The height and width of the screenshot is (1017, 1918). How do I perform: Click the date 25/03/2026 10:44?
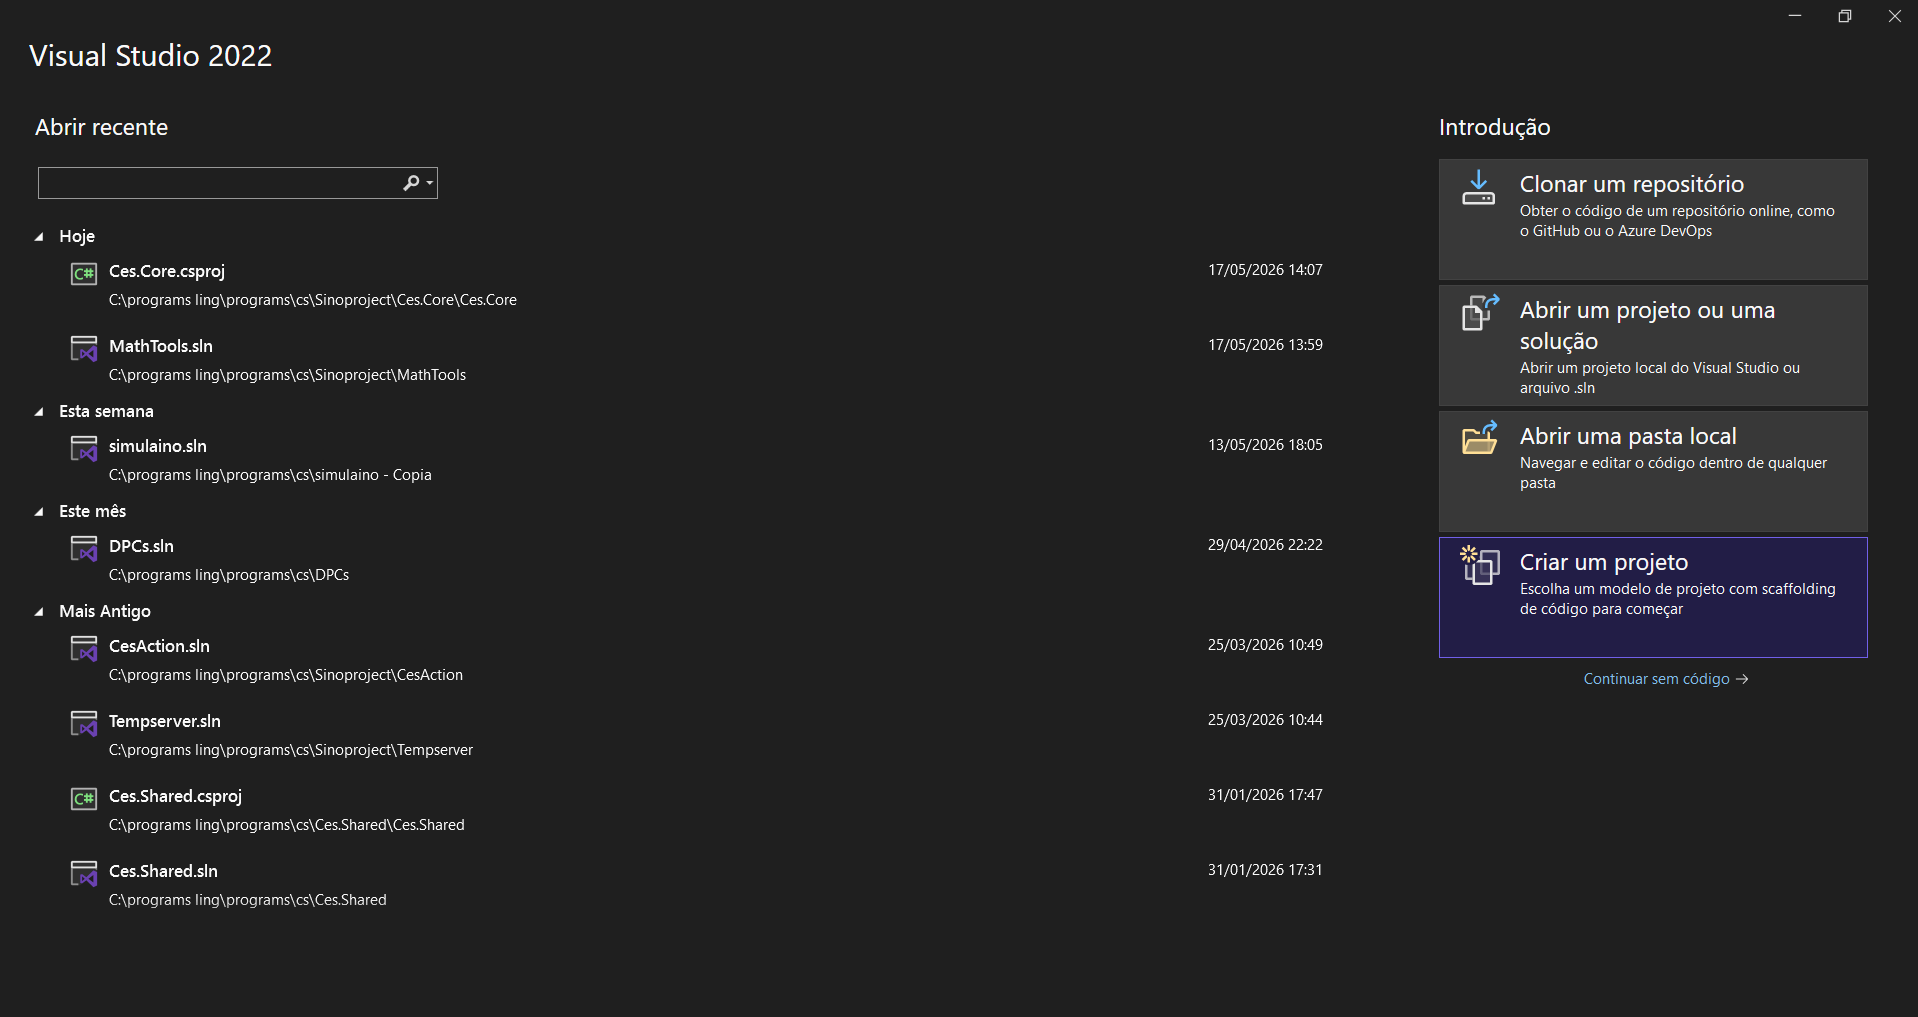(x=1265, y=720)
